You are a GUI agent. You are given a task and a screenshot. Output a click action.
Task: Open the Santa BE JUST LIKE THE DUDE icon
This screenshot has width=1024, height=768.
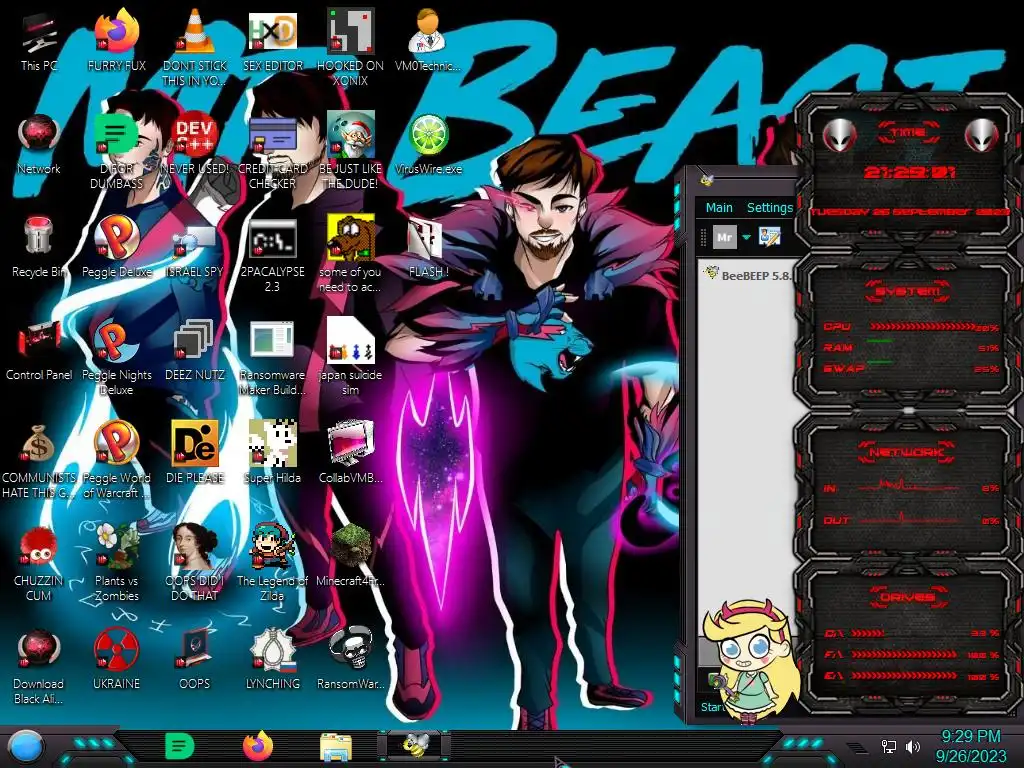pos(351,150)
